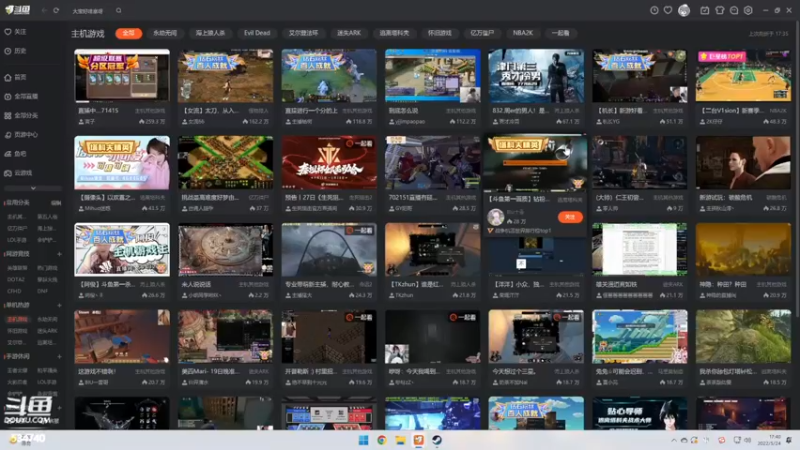This screenshot has height=450, width=800.
Task: Open the 主机游戏王 stream thumbnail
Action: 122,249
